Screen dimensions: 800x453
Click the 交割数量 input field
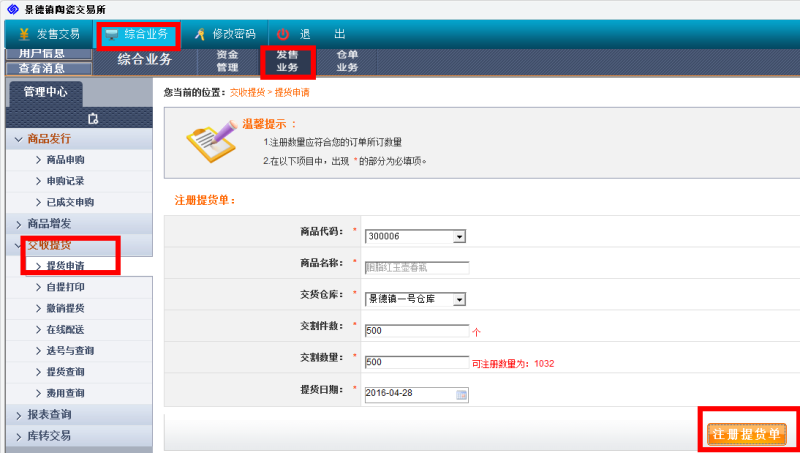416,362
